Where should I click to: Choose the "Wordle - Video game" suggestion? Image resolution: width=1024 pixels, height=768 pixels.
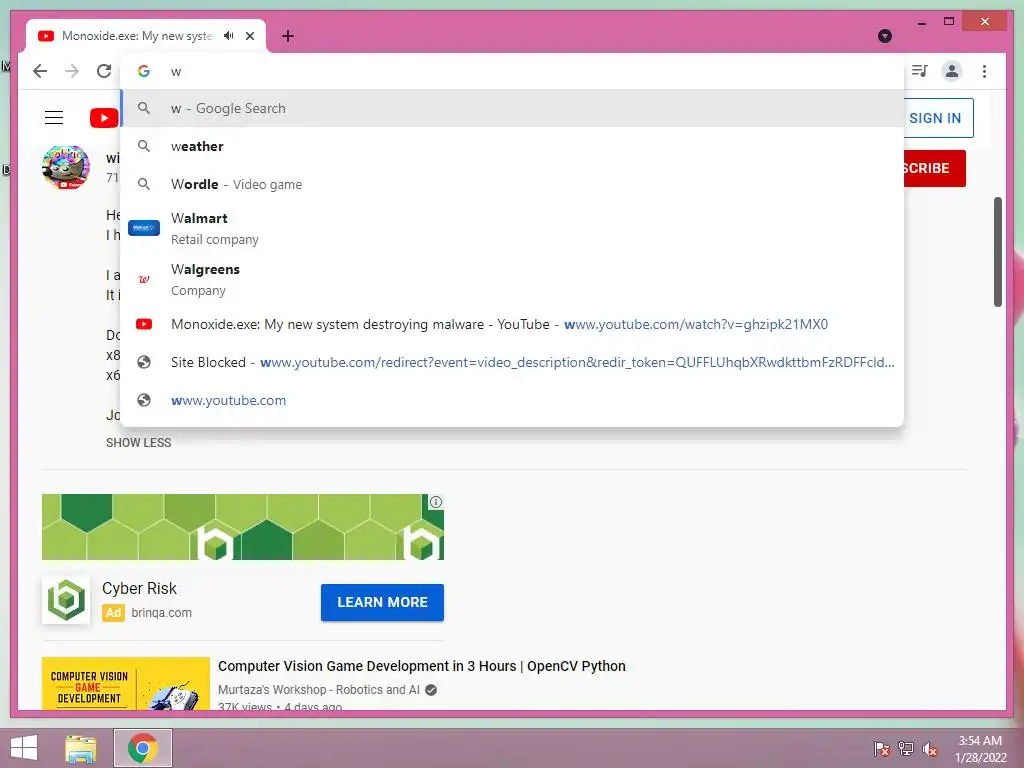point(513,184)
